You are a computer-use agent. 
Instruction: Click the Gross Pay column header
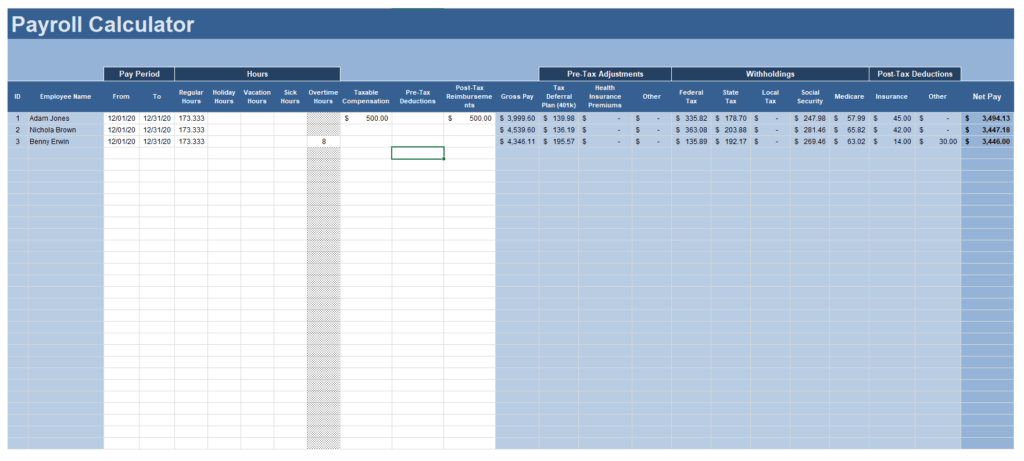coord(517,97)
